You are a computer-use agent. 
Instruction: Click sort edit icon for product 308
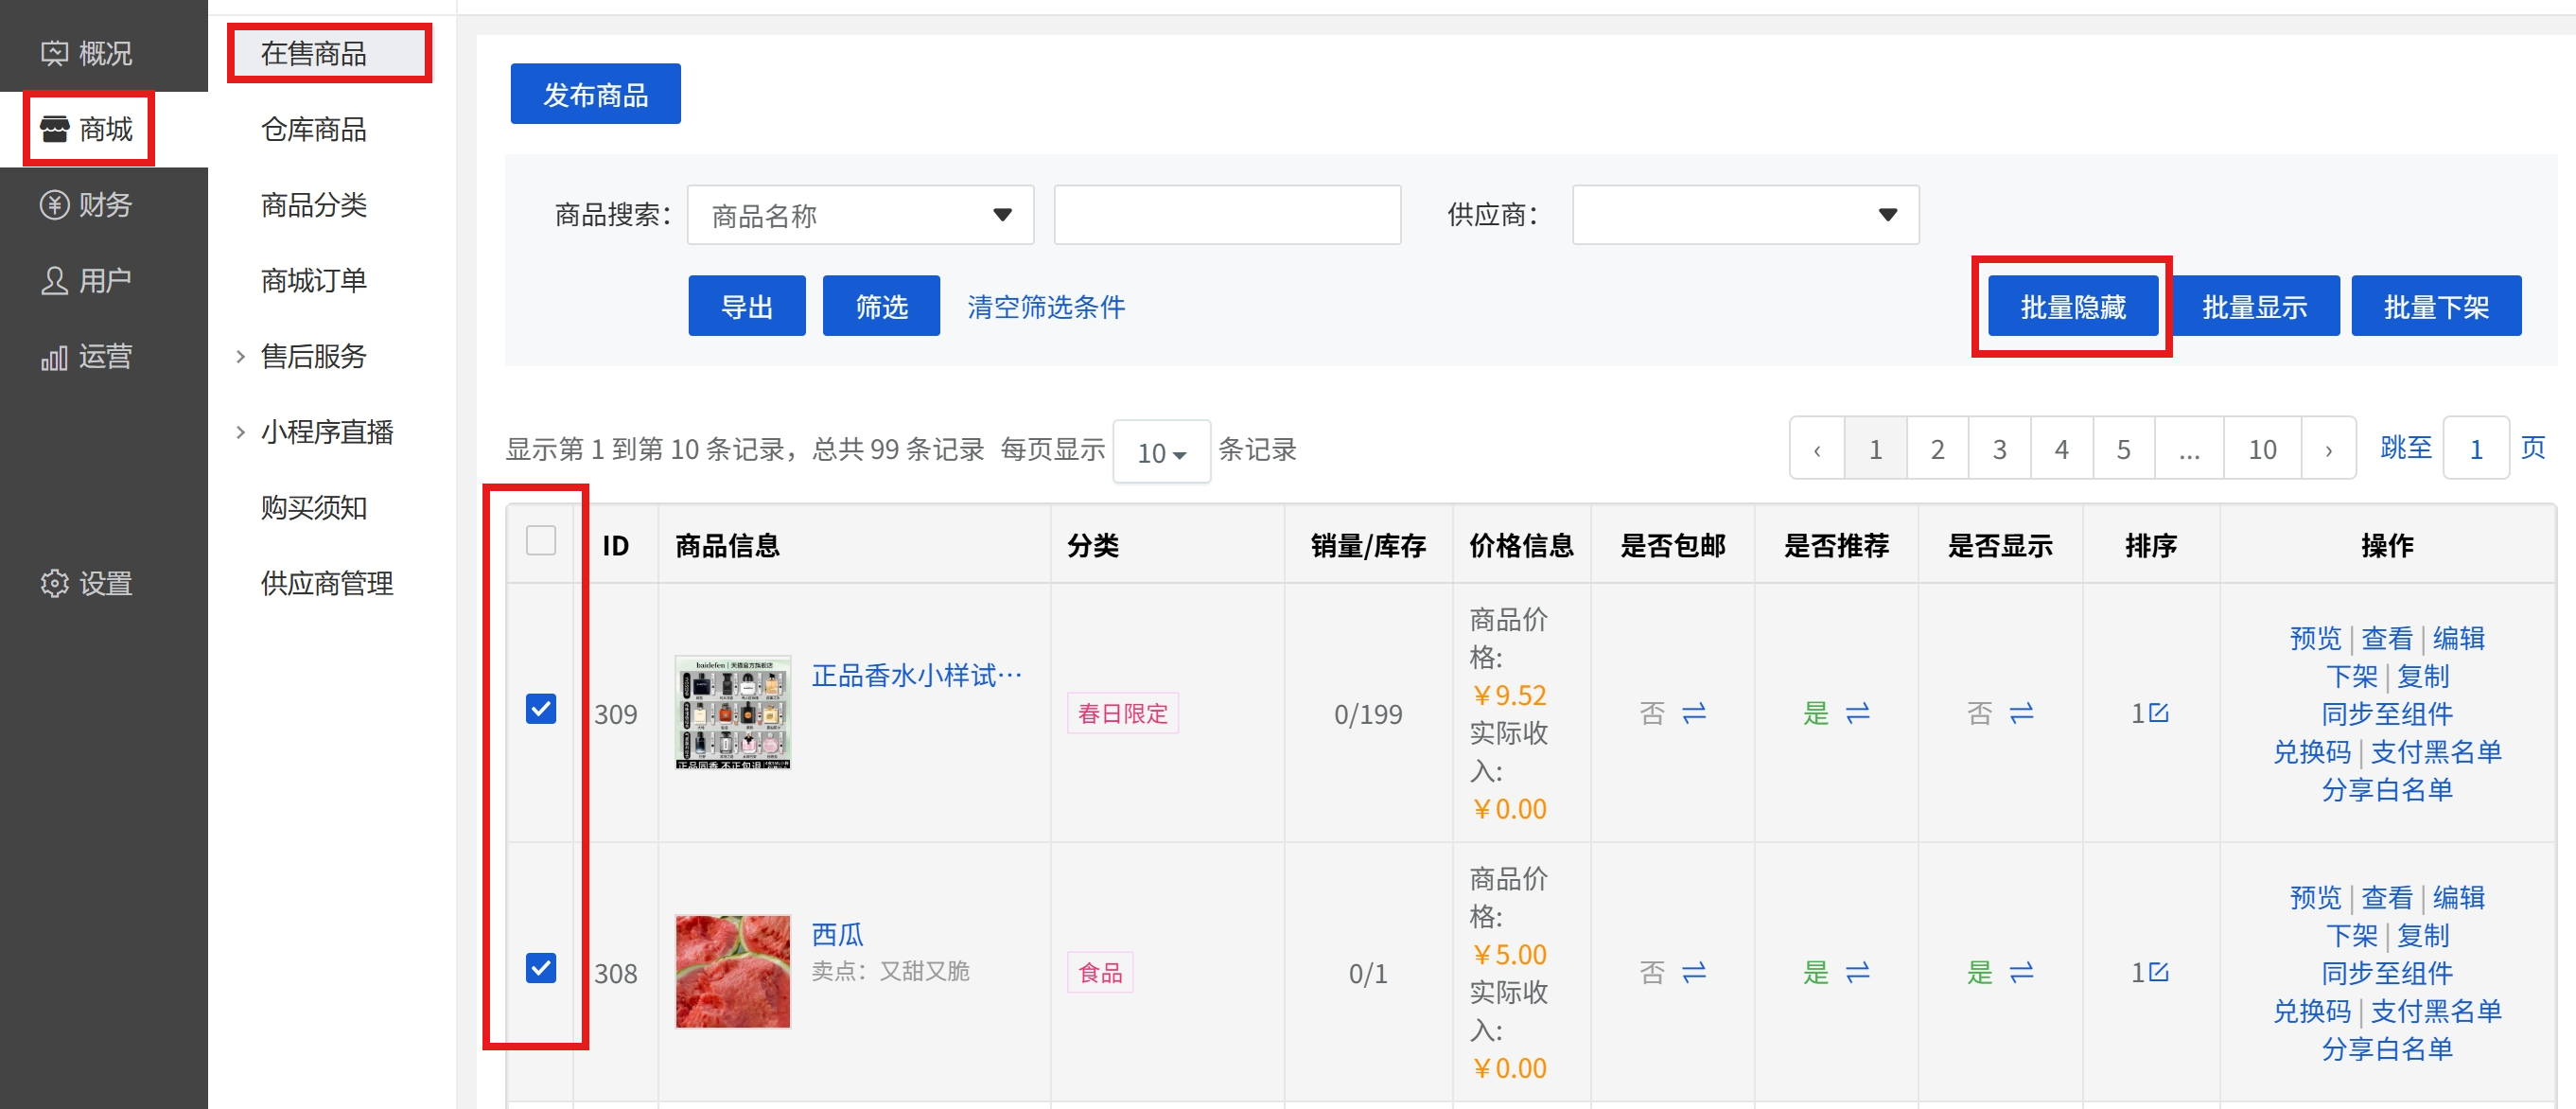click(x=2158, y=972)
